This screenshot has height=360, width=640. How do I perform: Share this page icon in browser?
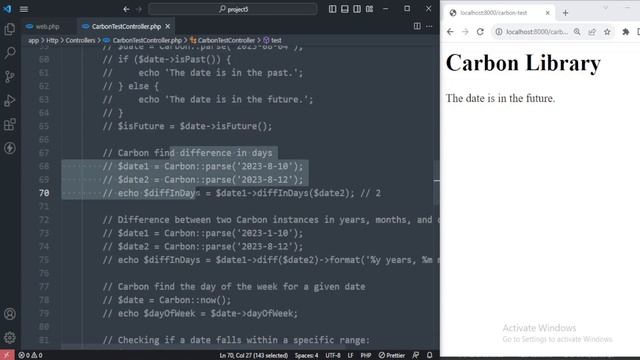click(x=592, y=31)
